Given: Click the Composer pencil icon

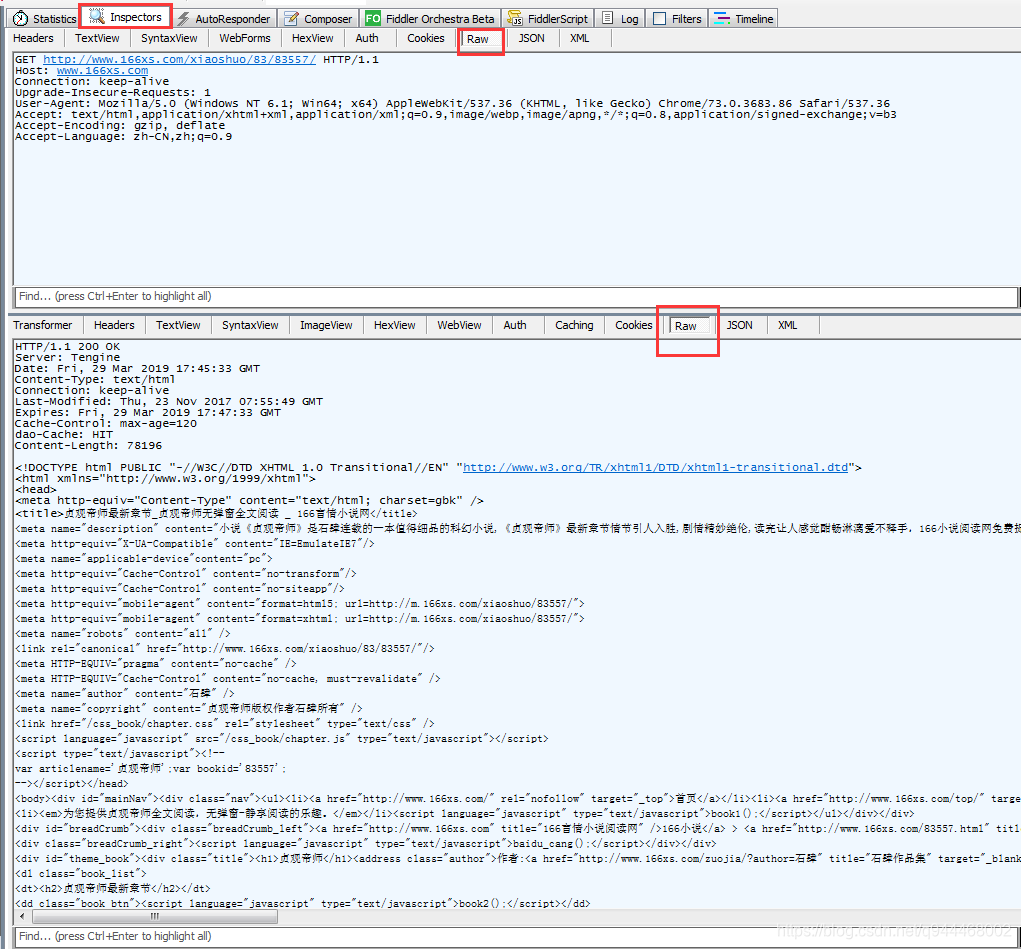Looking at the screenshot, I should pos(292,19).
